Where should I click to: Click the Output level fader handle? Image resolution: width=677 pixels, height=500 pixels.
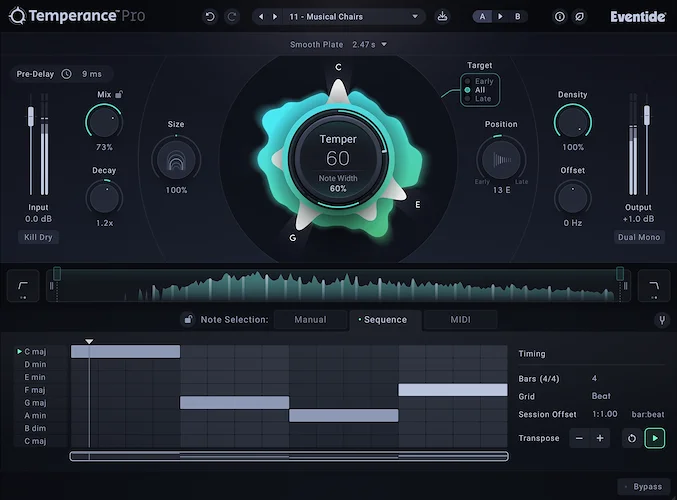646,115
